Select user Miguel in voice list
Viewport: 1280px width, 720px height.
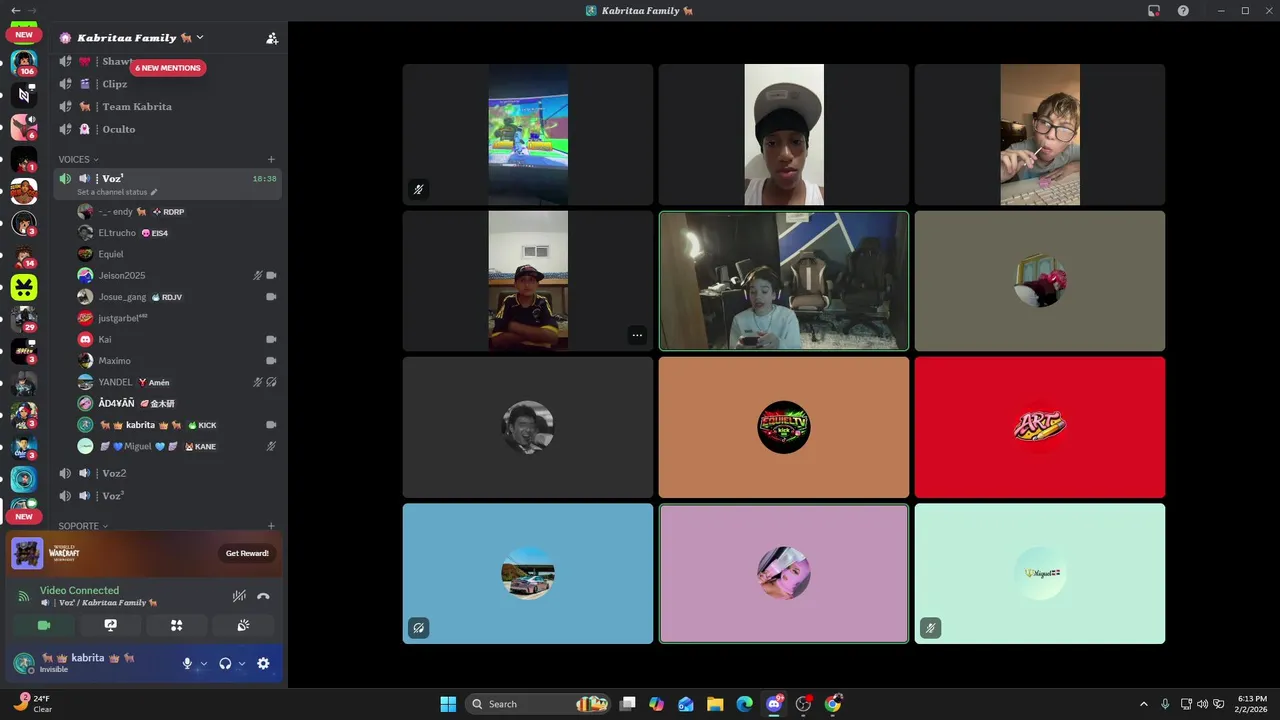(177, 446)
